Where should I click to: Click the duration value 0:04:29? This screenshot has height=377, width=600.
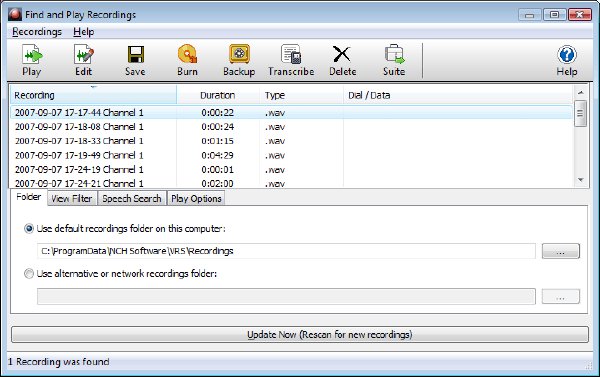coord(217,155)
